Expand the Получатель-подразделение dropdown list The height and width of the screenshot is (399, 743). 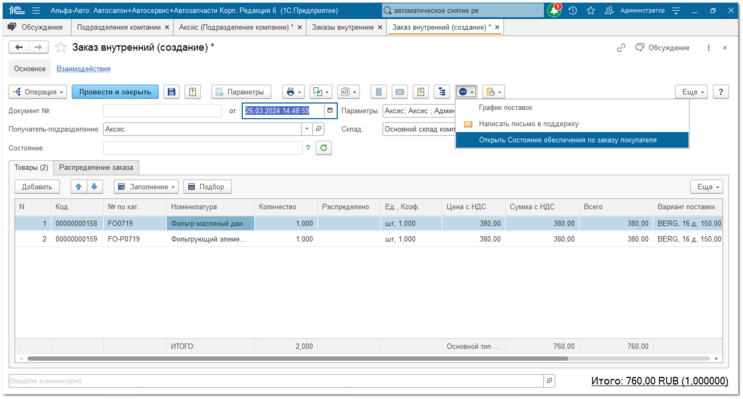(307, 129)
